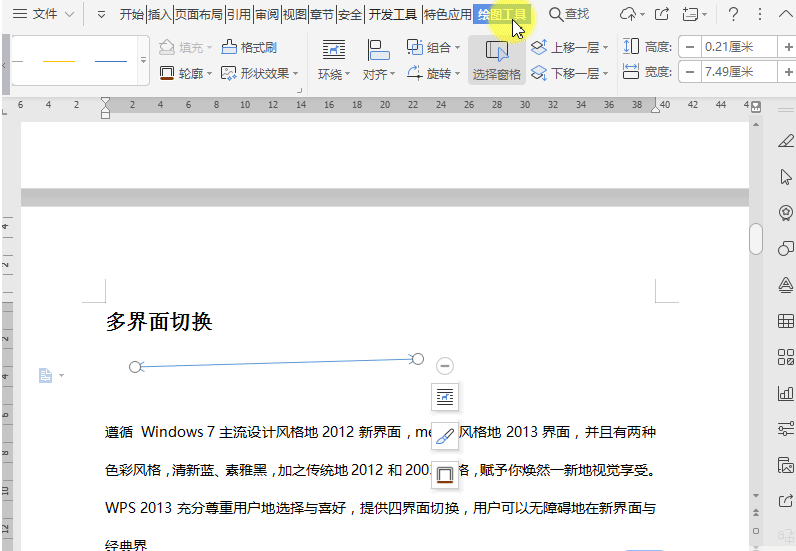Open the 组合 group dropdown
This screenshot has width=796, height=551.
pyautogui.click(x=434, y=47)
